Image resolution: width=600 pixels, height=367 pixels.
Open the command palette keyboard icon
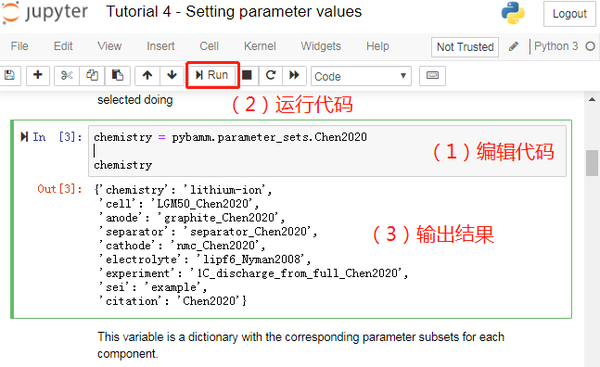point(432,75)
